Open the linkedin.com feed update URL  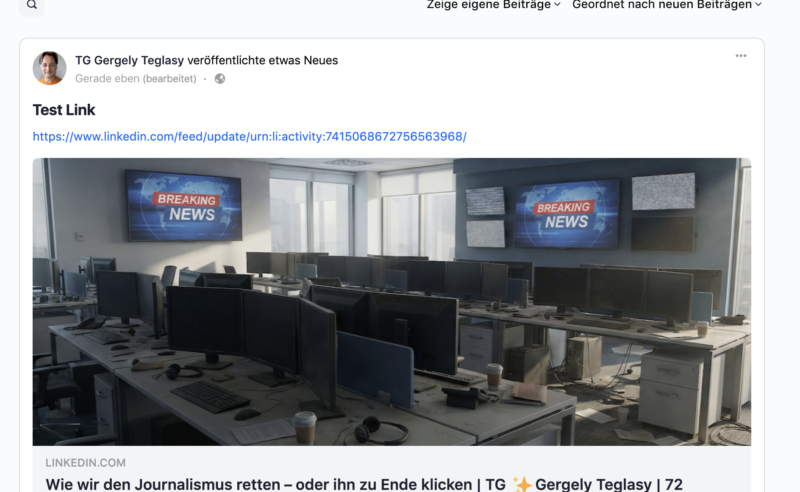click(249, 137)
